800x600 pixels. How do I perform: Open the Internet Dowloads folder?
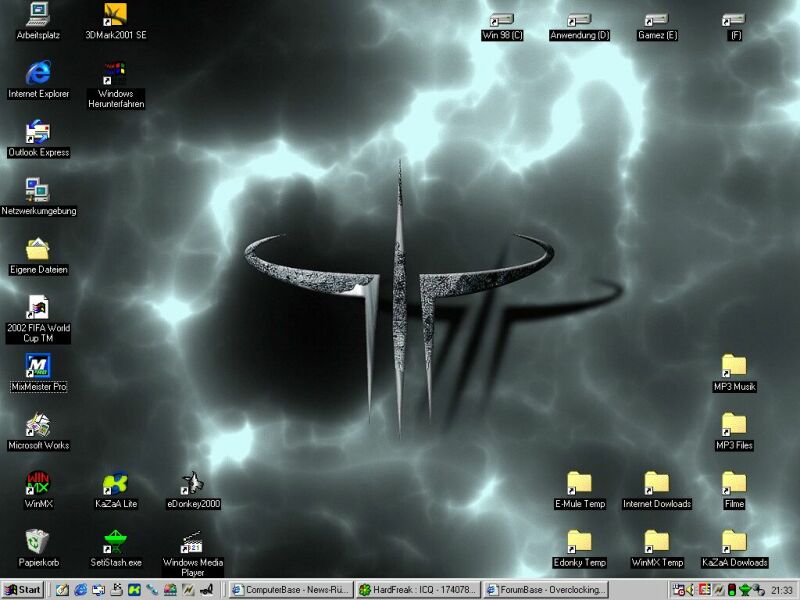(x=657, y=490)
